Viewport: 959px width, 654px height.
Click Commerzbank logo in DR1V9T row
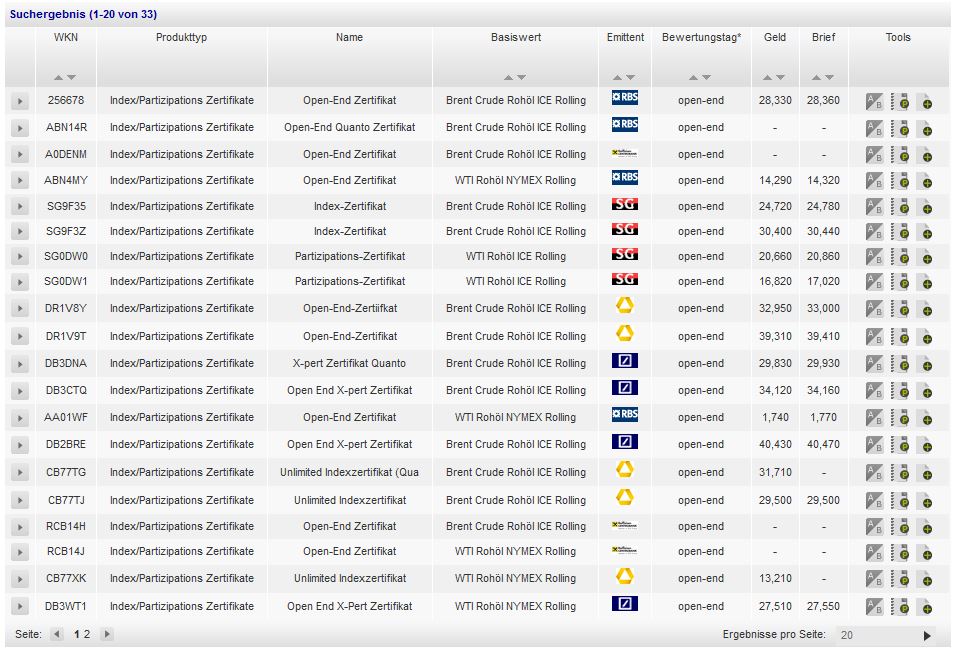624,333
